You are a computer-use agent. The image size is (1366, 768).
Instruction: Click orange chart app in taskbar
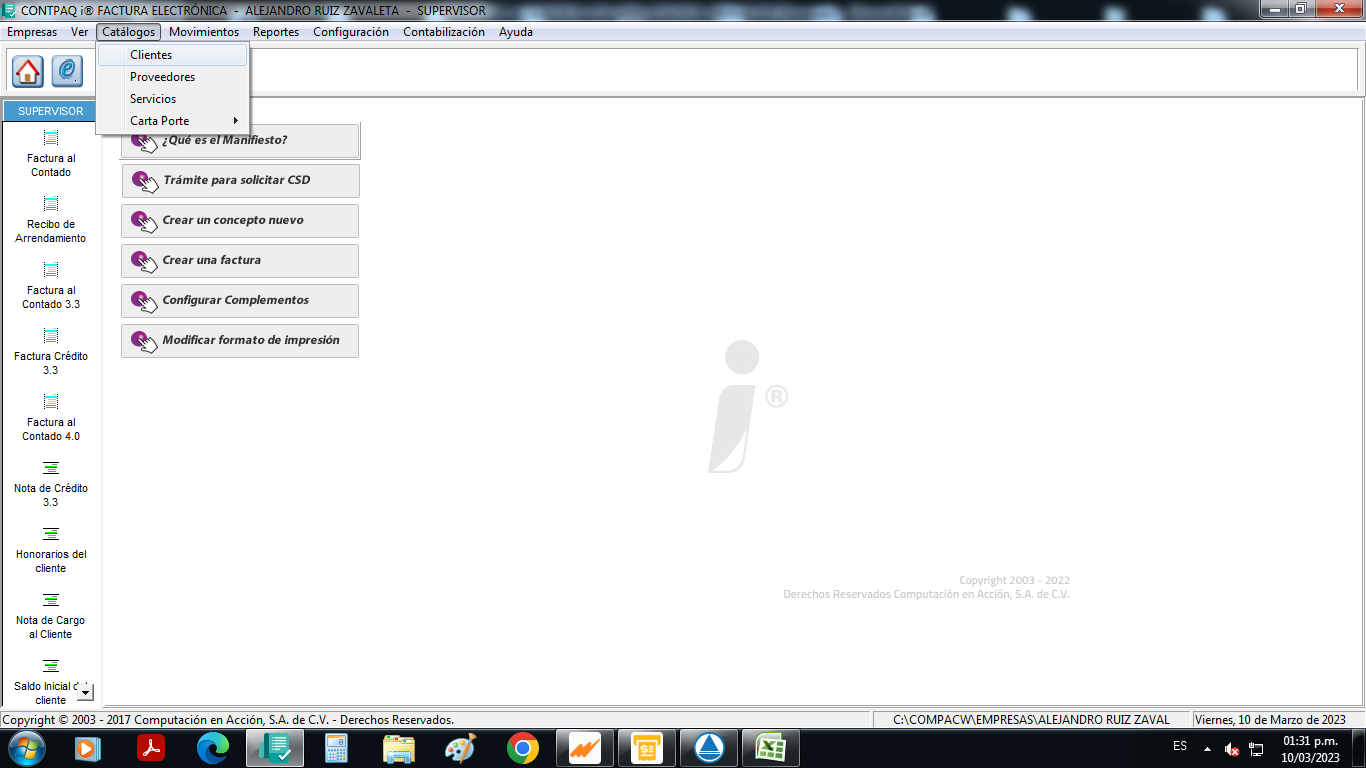coord(584,748)
